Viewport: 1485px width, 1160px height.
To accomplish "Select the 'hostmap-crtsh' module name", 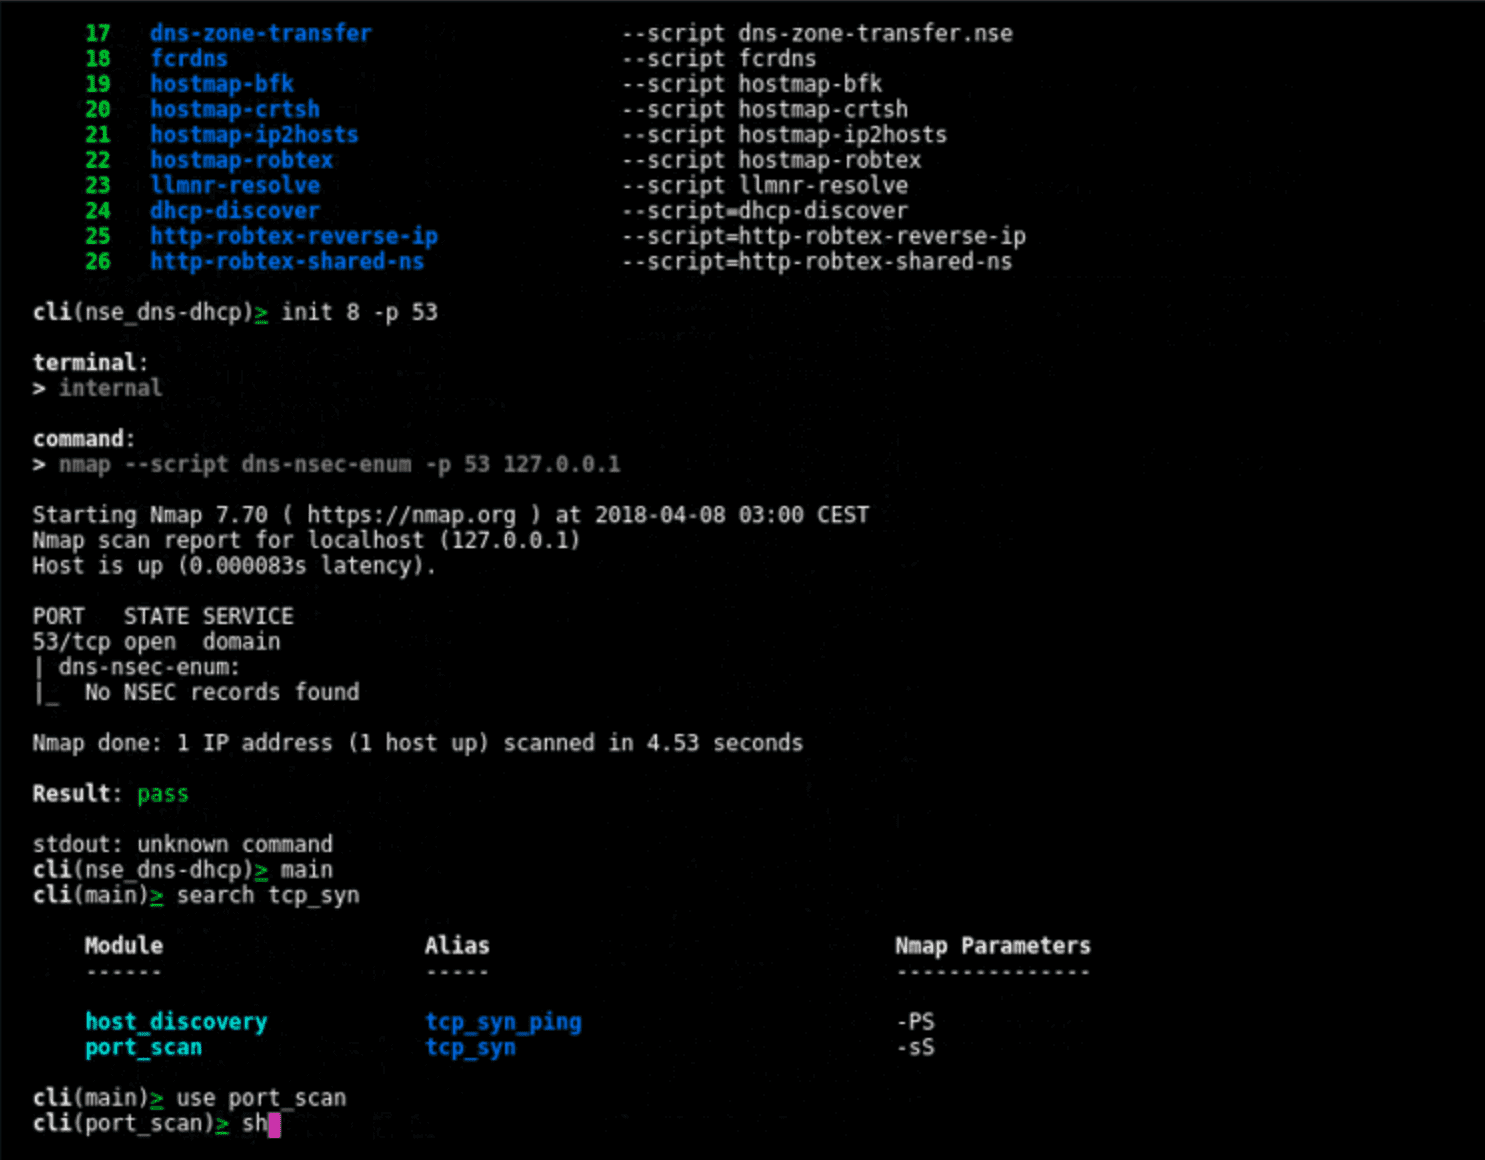I will 235,109.
